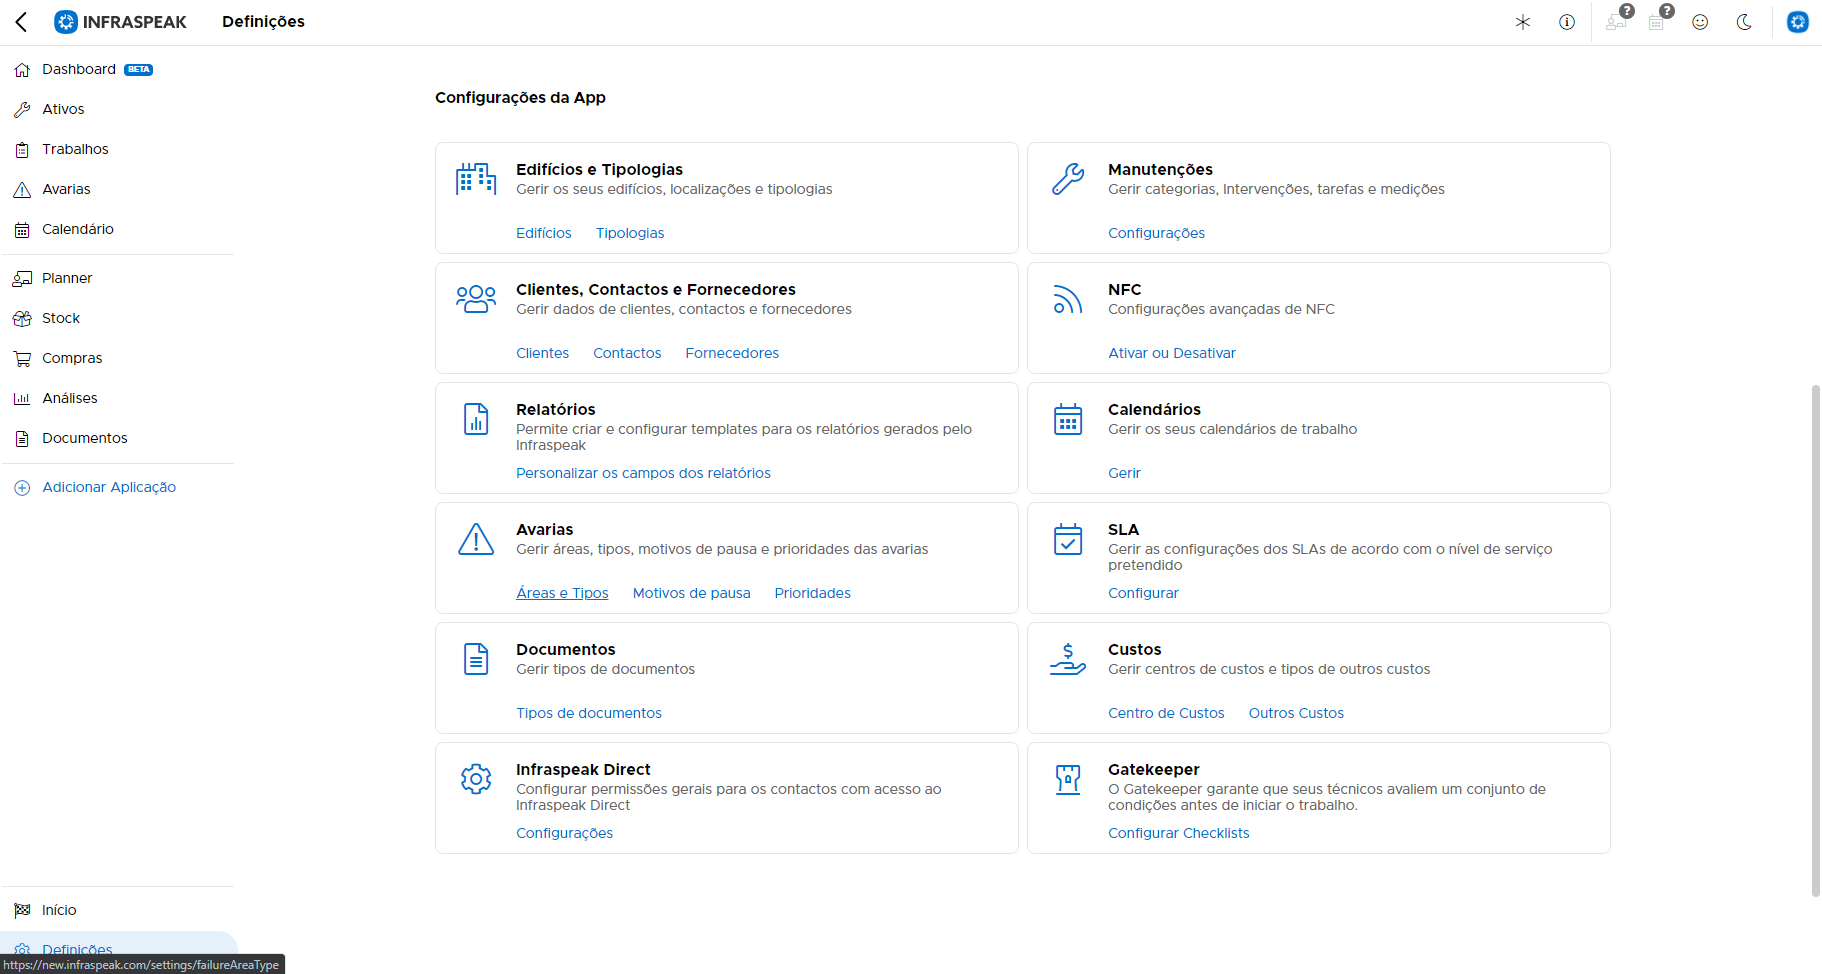
Task: Click the Calendários calendar icon
Action: (x=1068, y=419)
